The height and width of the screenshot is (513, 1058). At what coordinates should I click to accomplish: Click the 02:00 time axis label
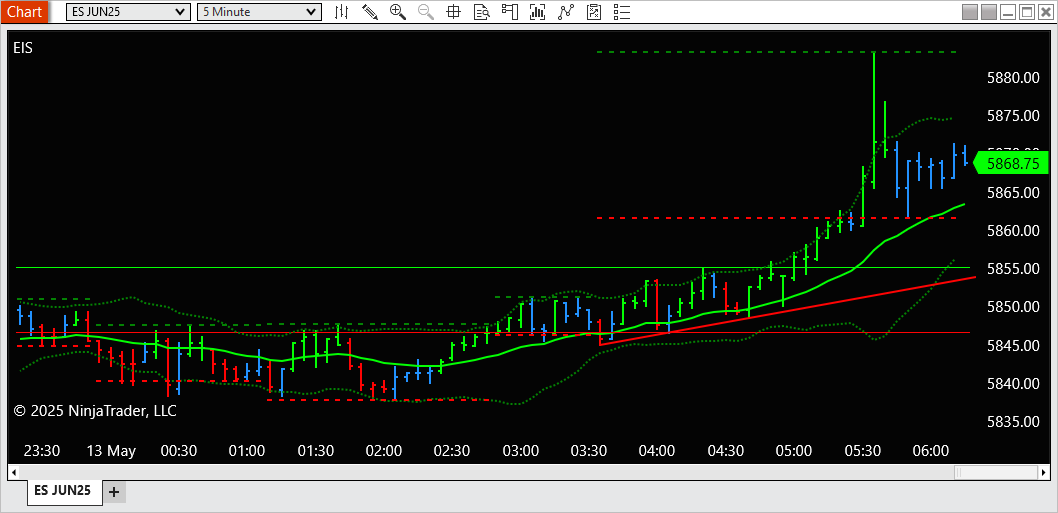[x=384, y=451]
